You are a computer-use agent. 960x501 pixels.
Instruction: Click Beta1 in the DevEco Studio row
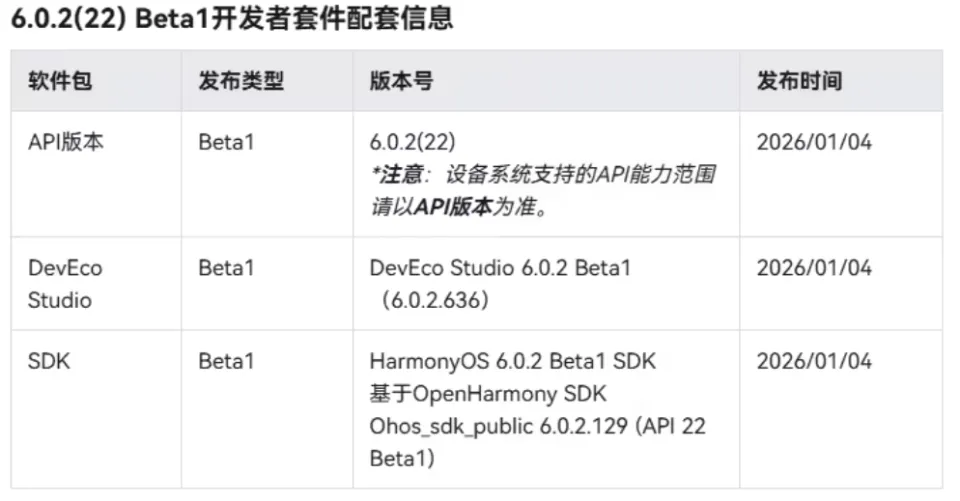pos(226,268)
